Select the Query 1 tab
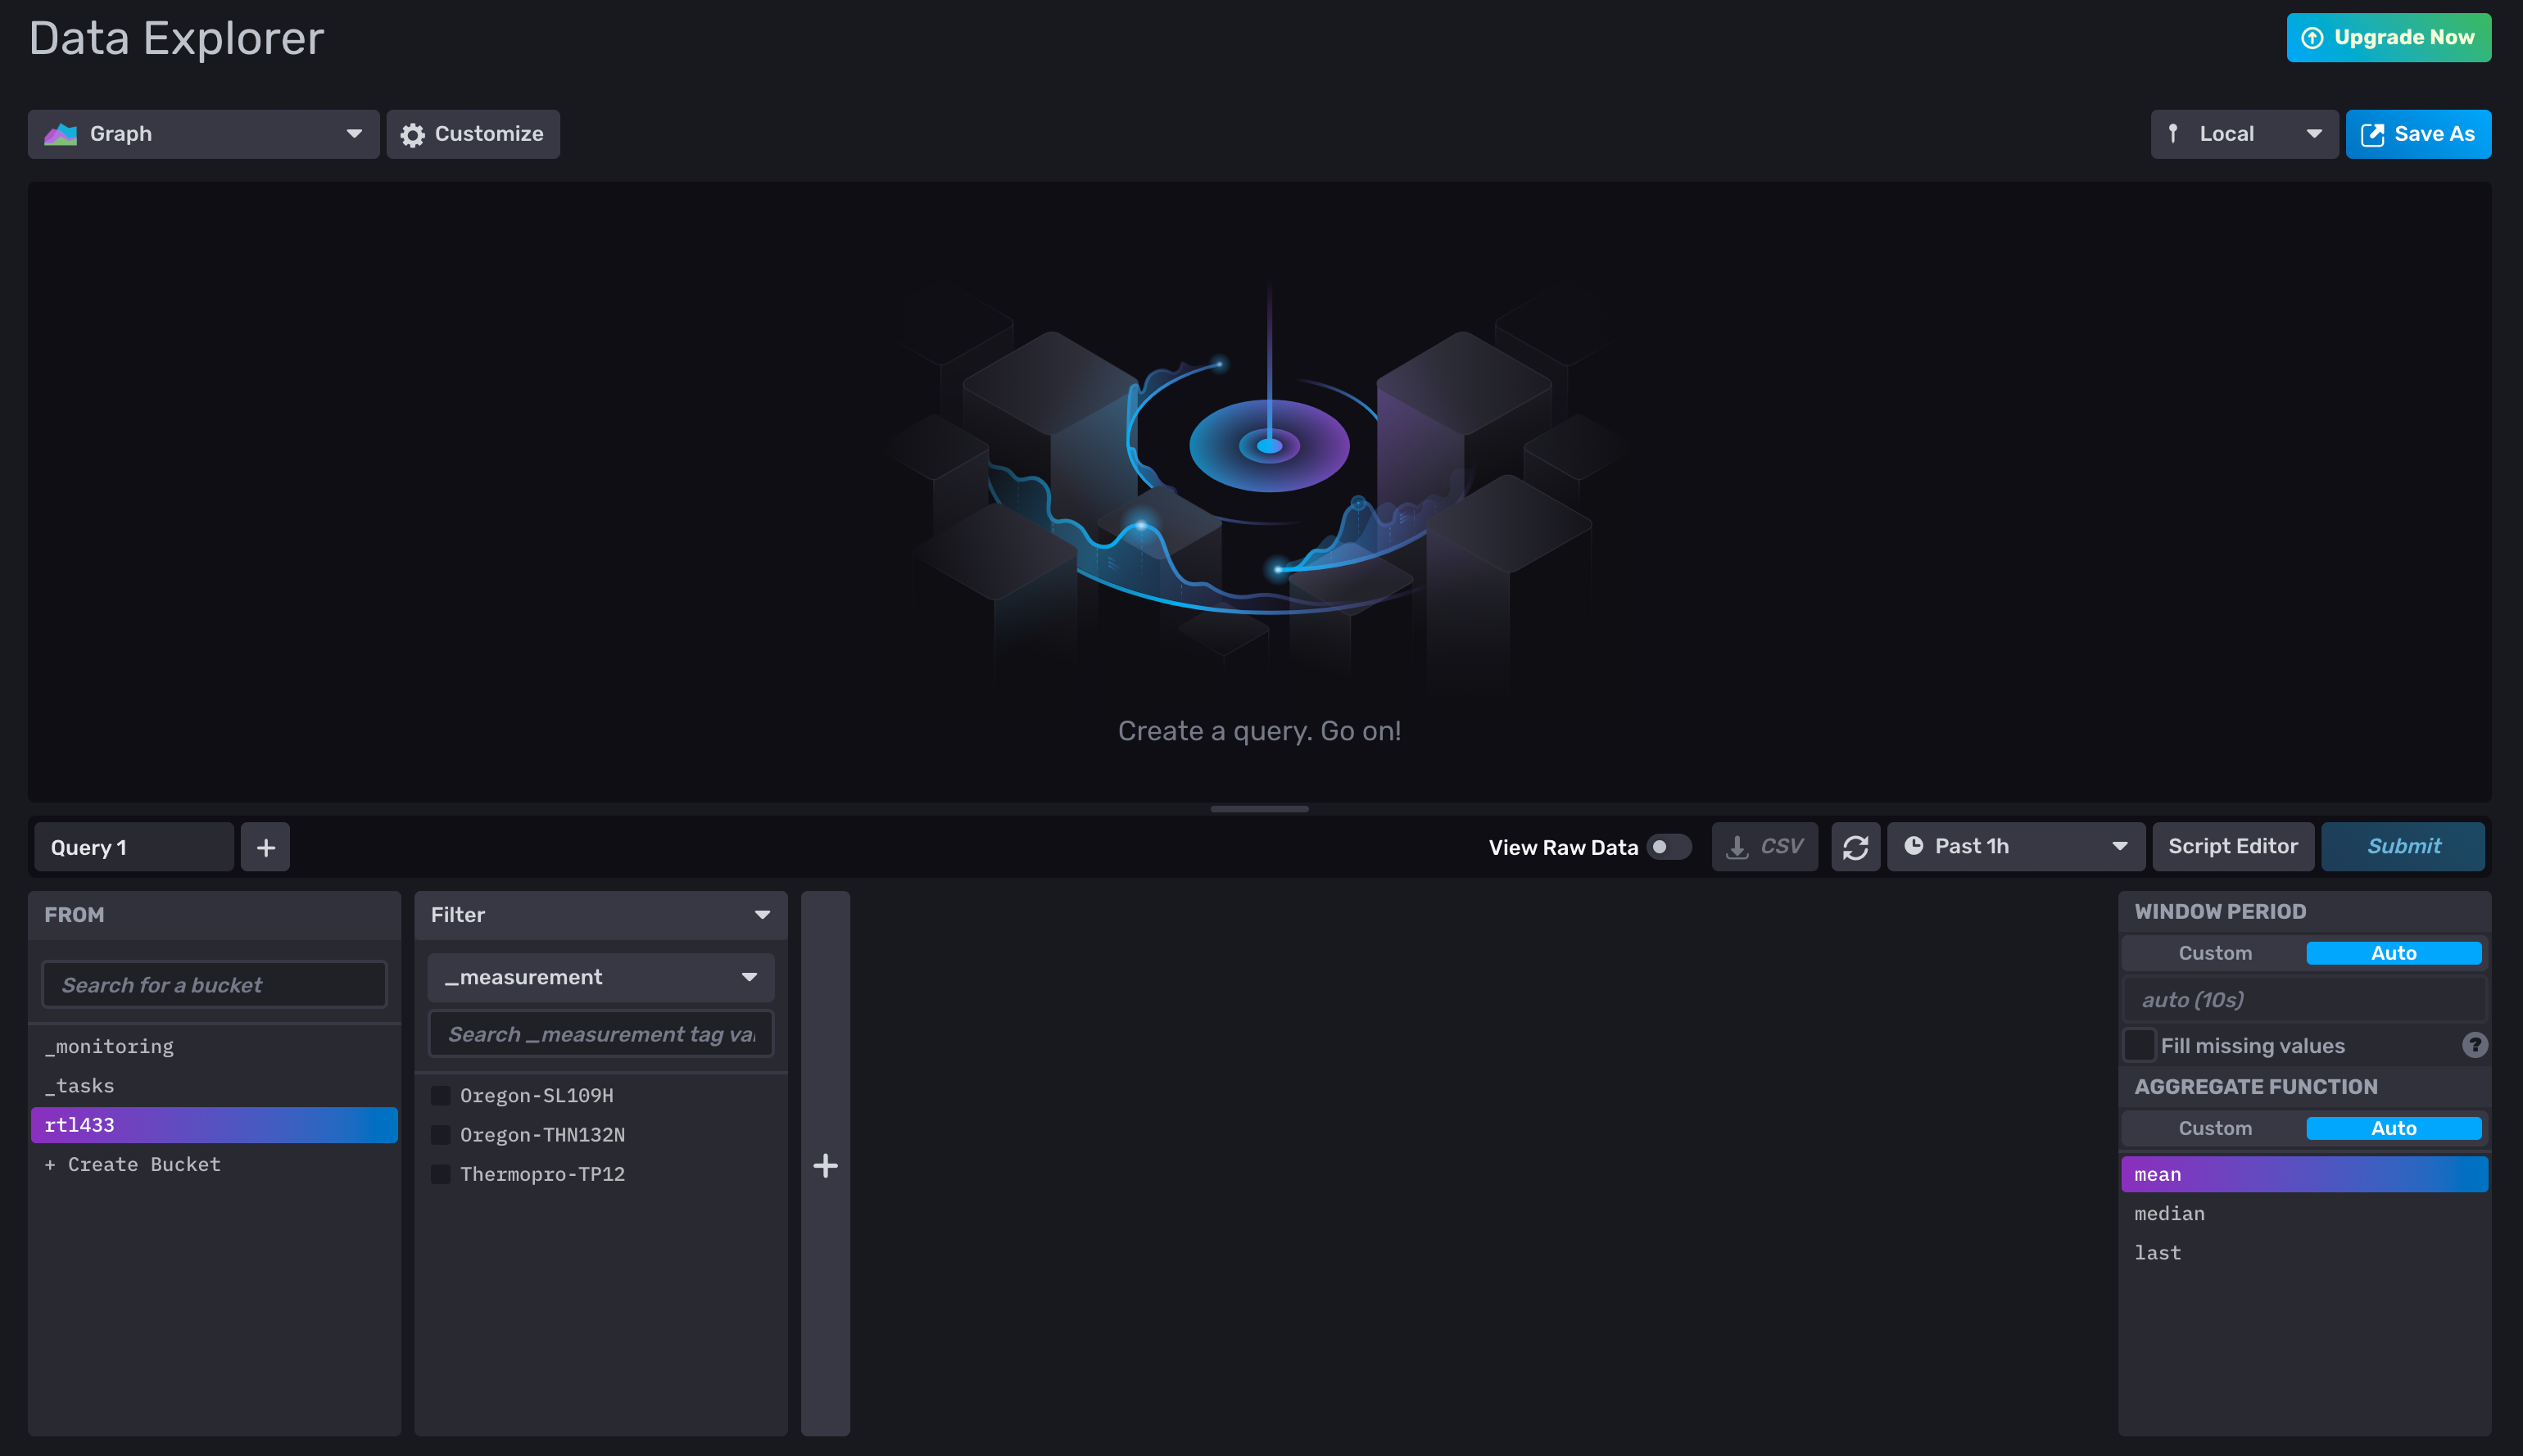This screenshot has height=1456, width=2523. click(133, 847)
